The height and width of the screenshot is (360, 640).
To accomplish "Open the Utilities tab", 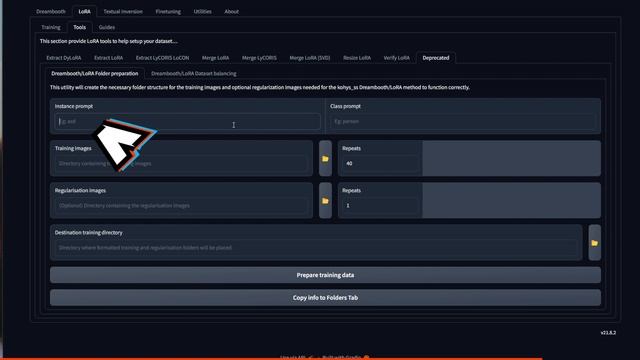I will point(202,11).
